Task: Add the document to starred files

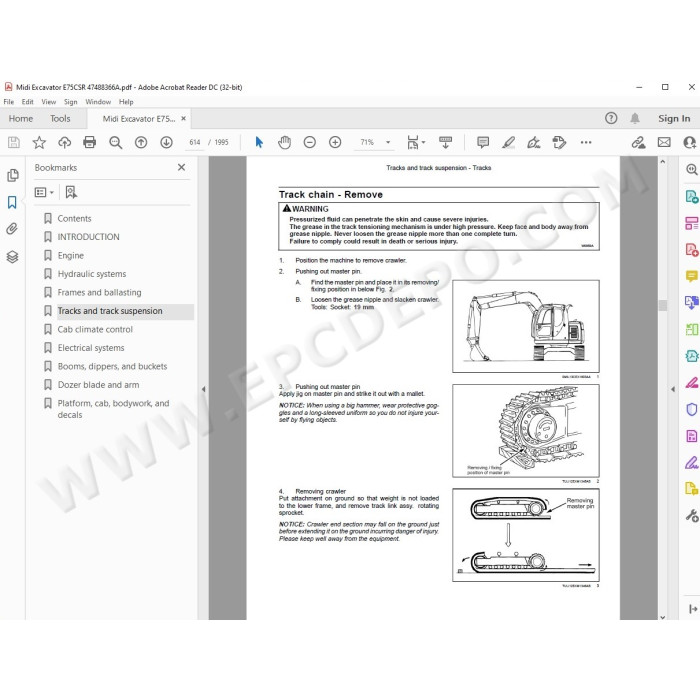Action: coord(39,142)
